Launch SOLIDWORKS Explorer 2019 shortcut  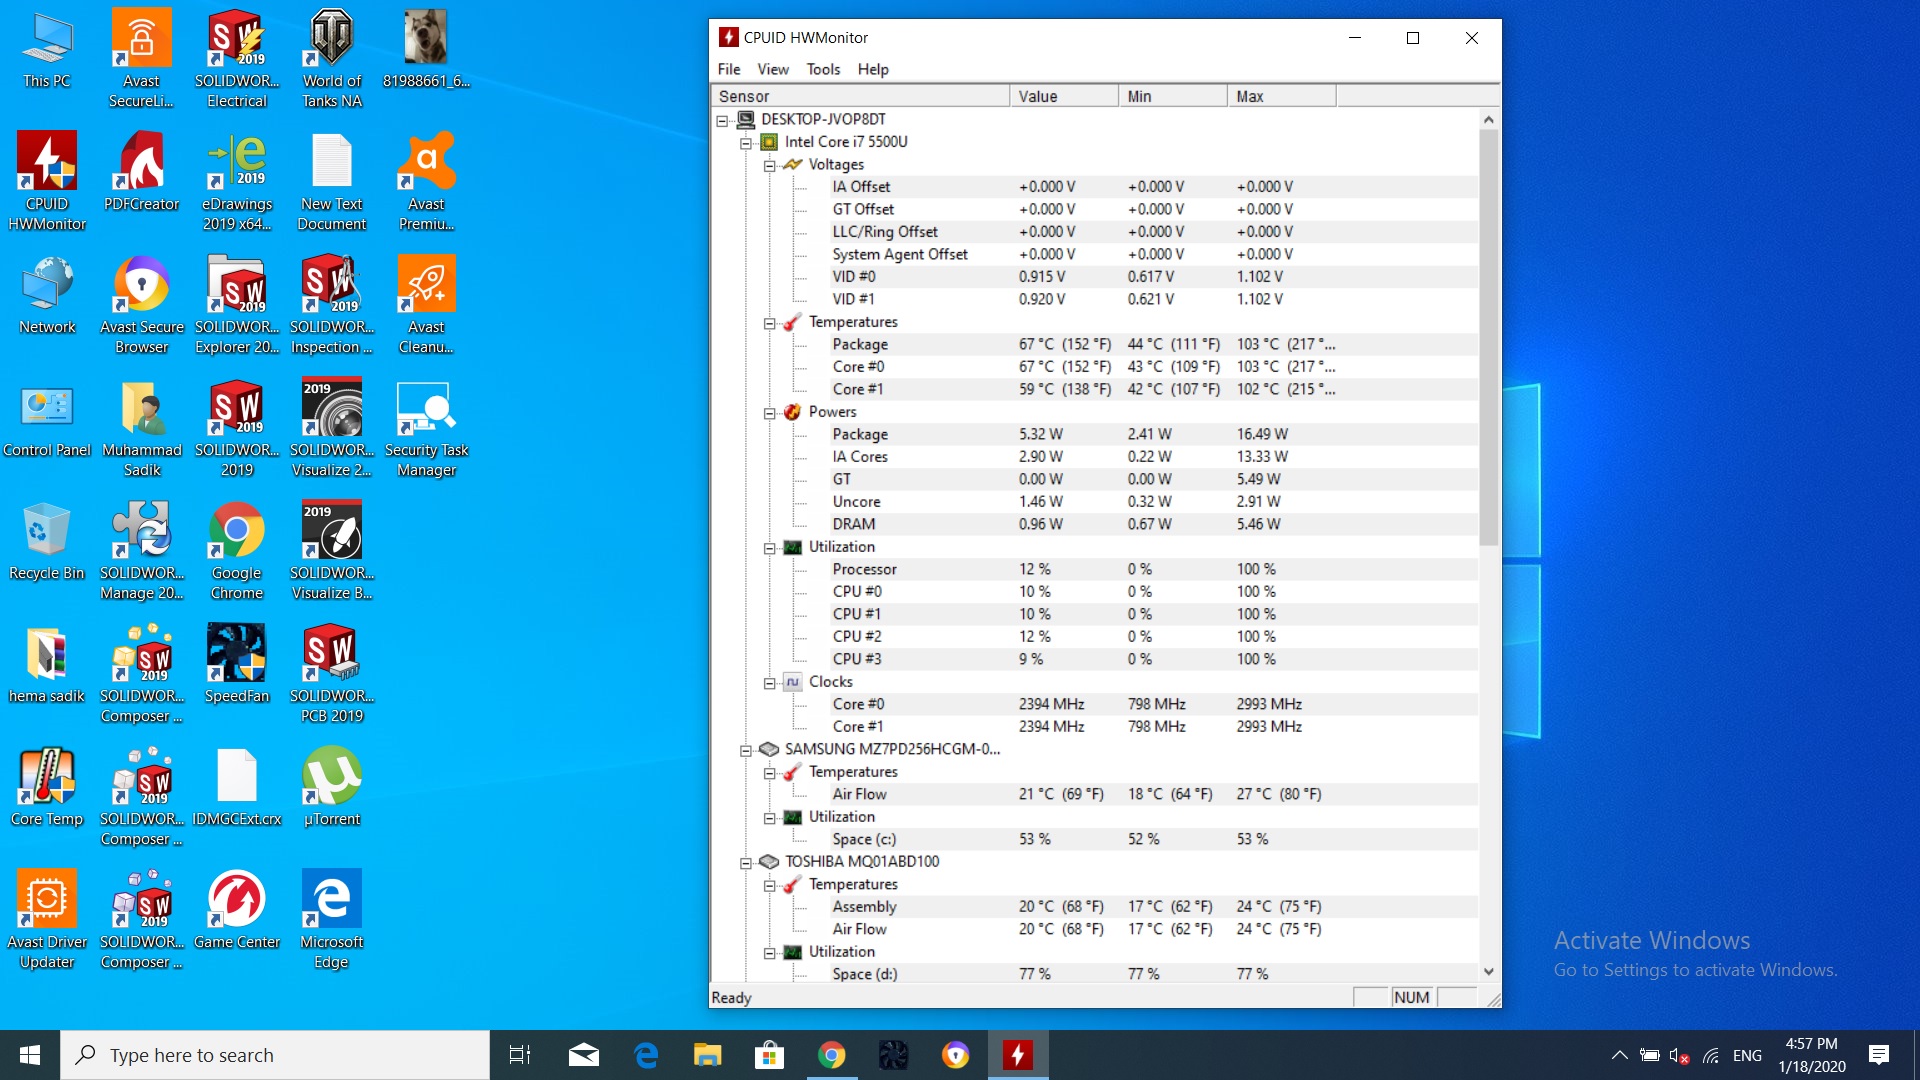click(x=237, y=304)
